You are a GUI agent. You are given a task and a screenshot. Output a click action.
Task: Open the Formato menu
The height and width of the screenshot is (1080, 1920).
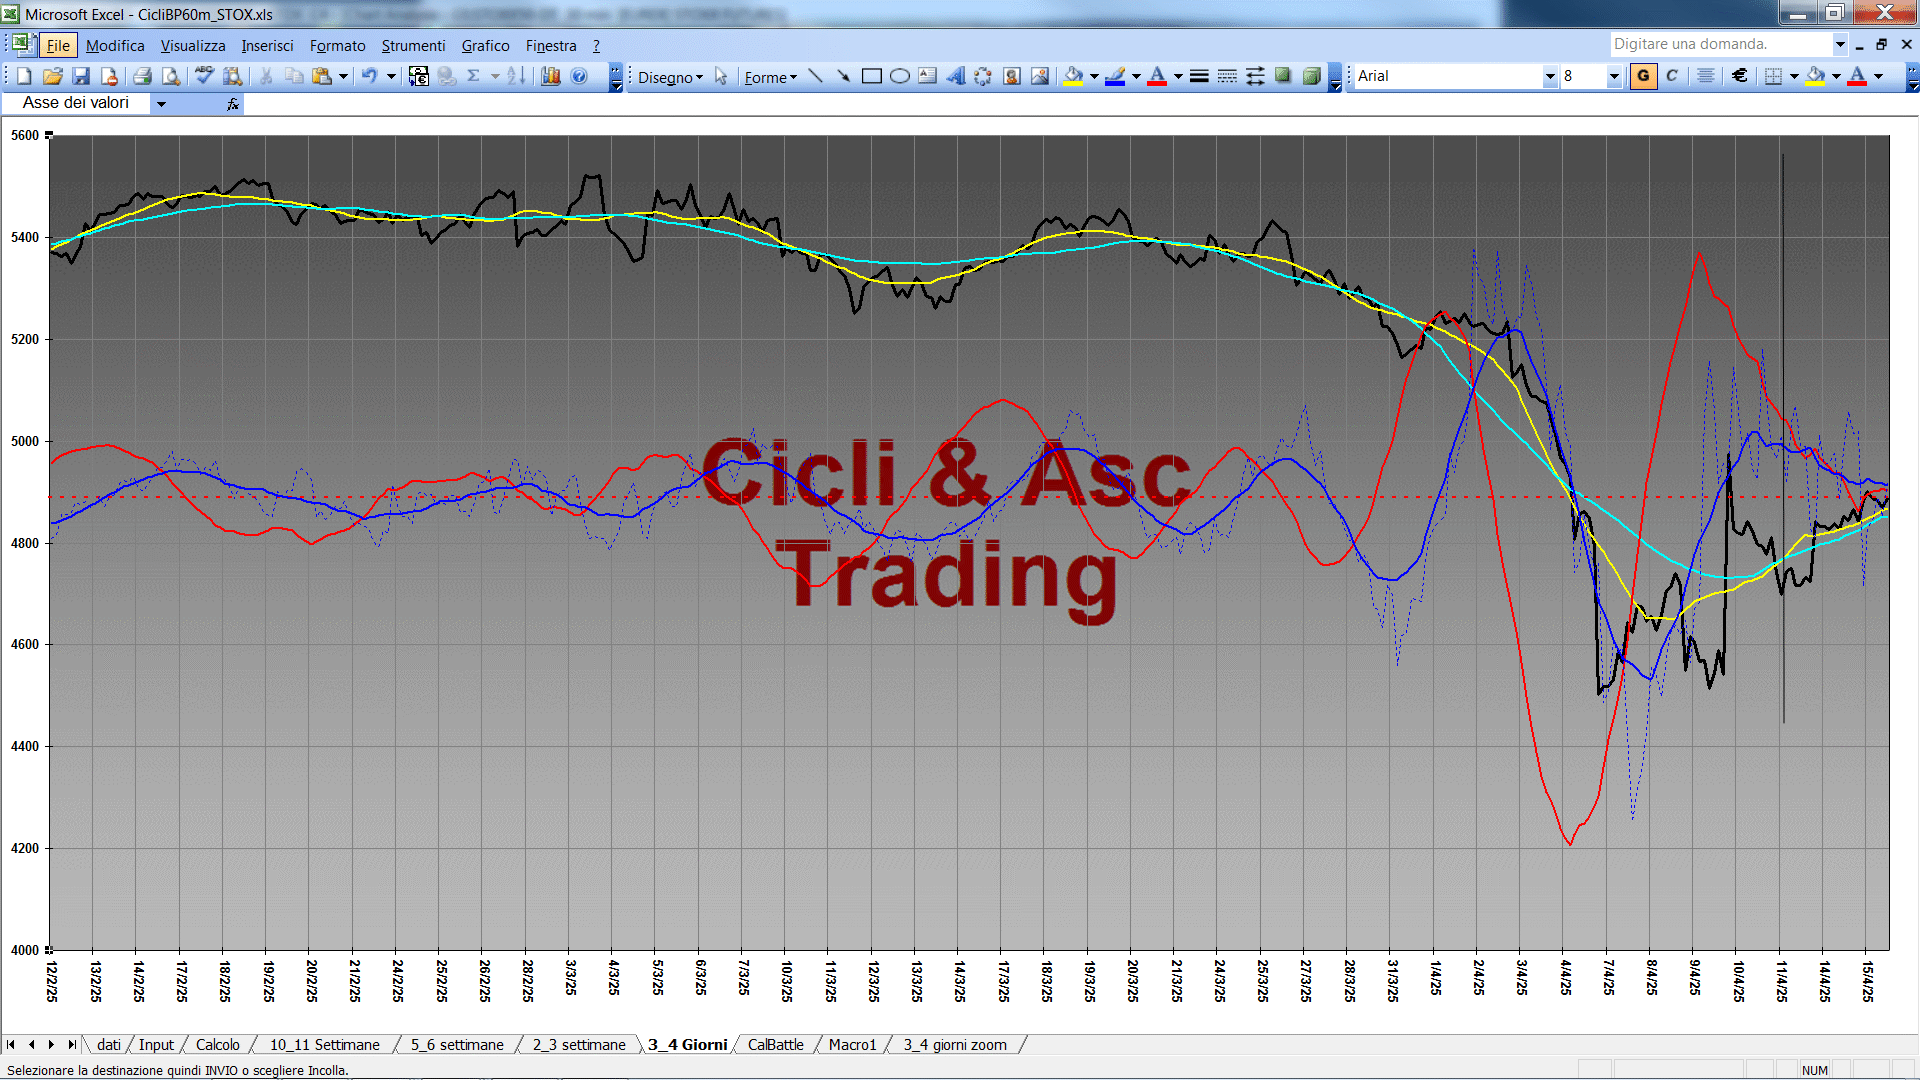point(337,45)
